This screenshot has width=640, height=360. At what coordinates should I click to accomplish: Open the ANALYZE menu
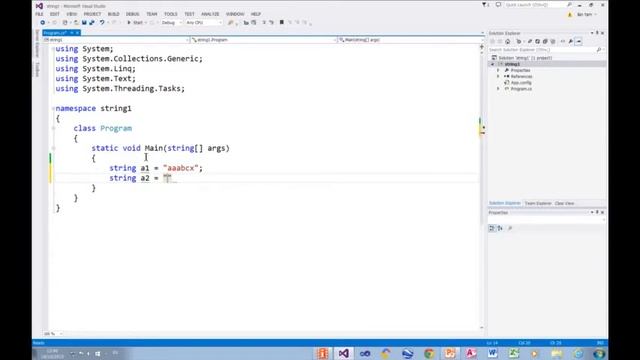tap(210, 14)
